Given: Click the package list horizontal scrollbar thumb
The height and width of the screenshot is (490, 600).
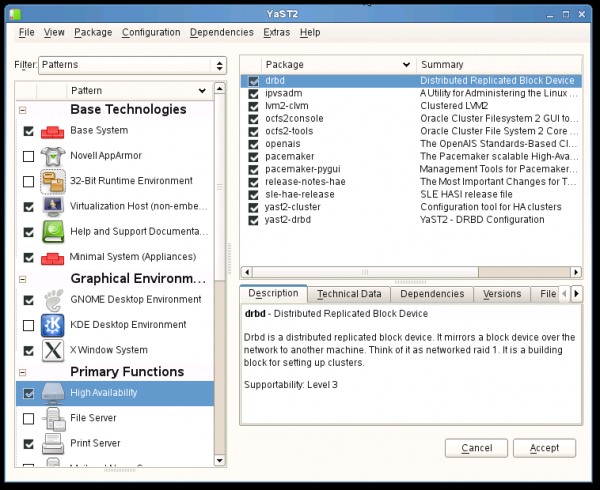Looking at the screenshot, I should 365,272.
